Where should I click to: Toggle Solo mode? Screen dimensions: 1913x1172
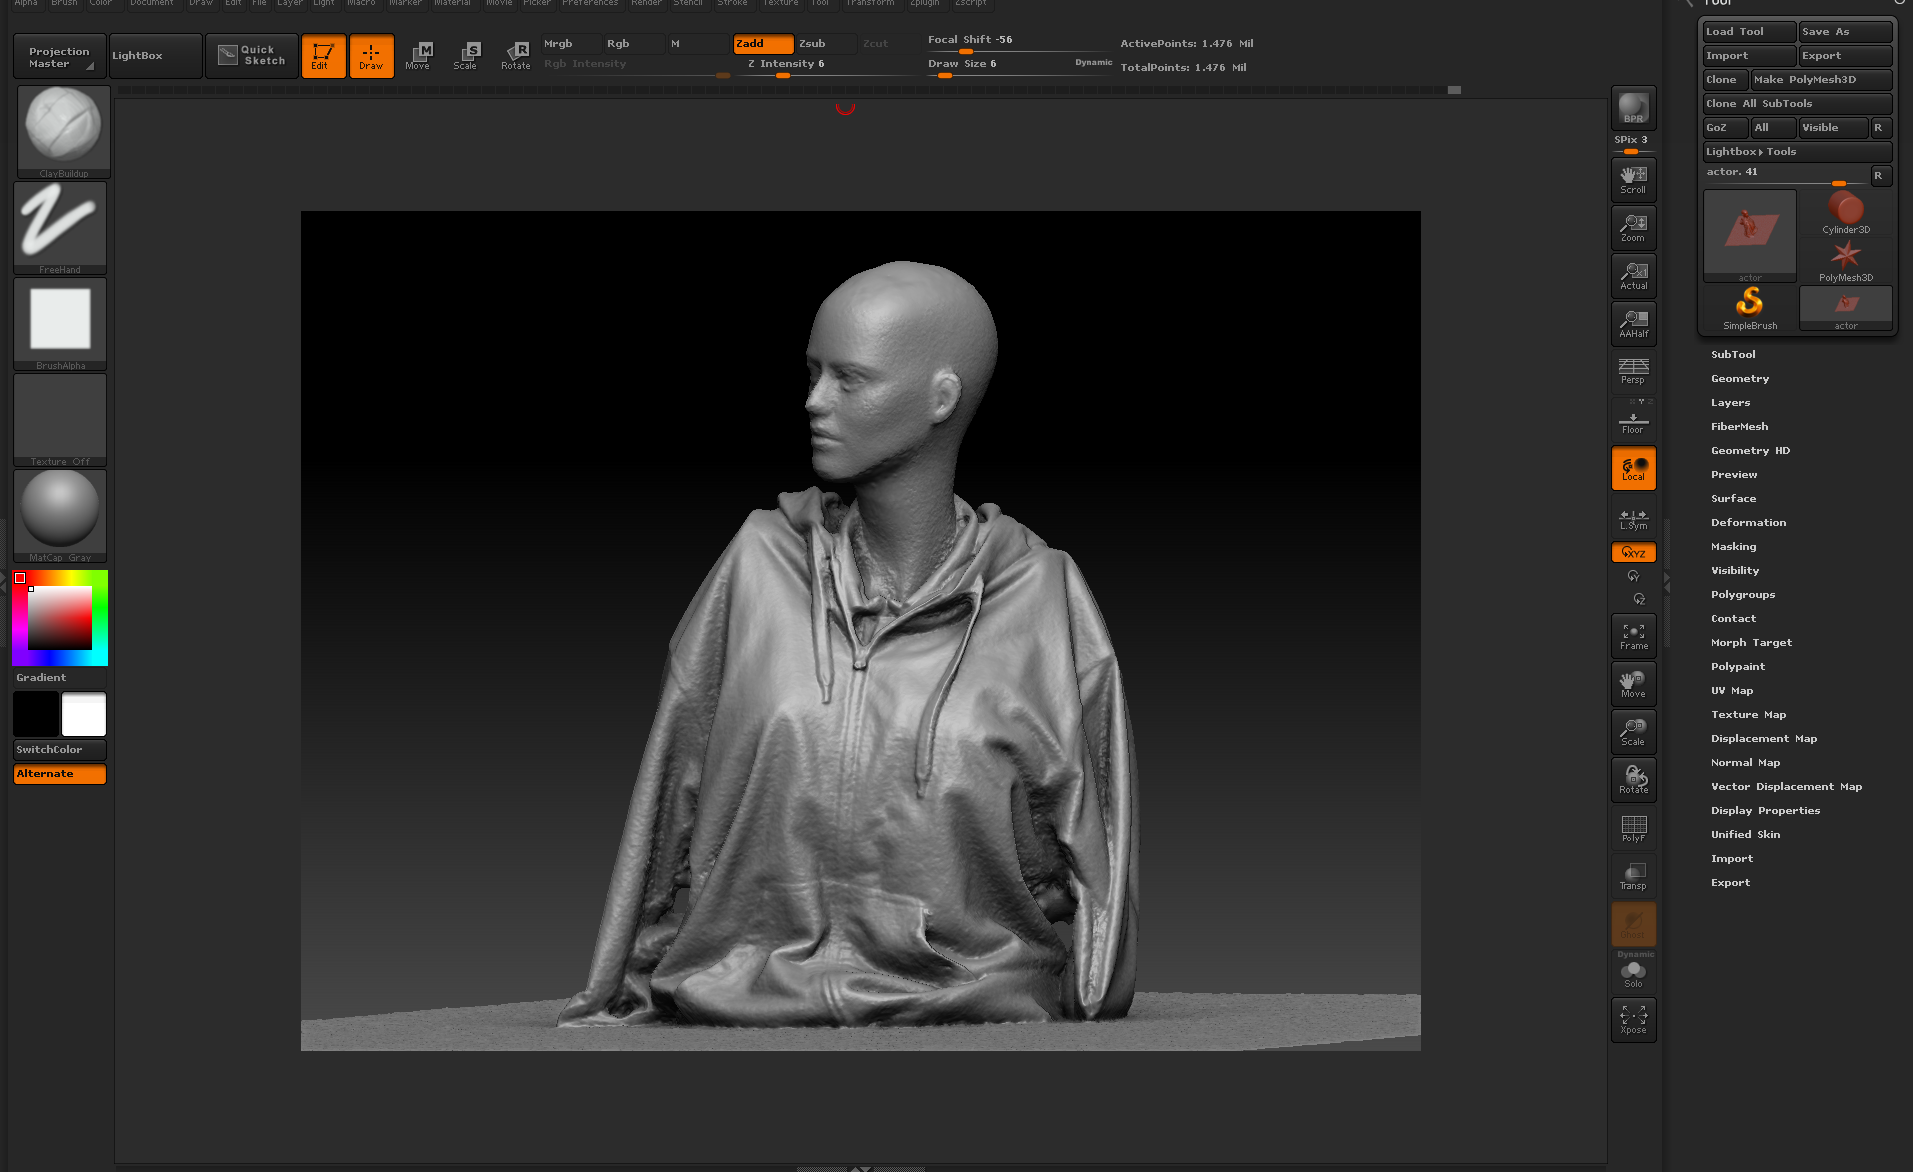[1633, 974]
